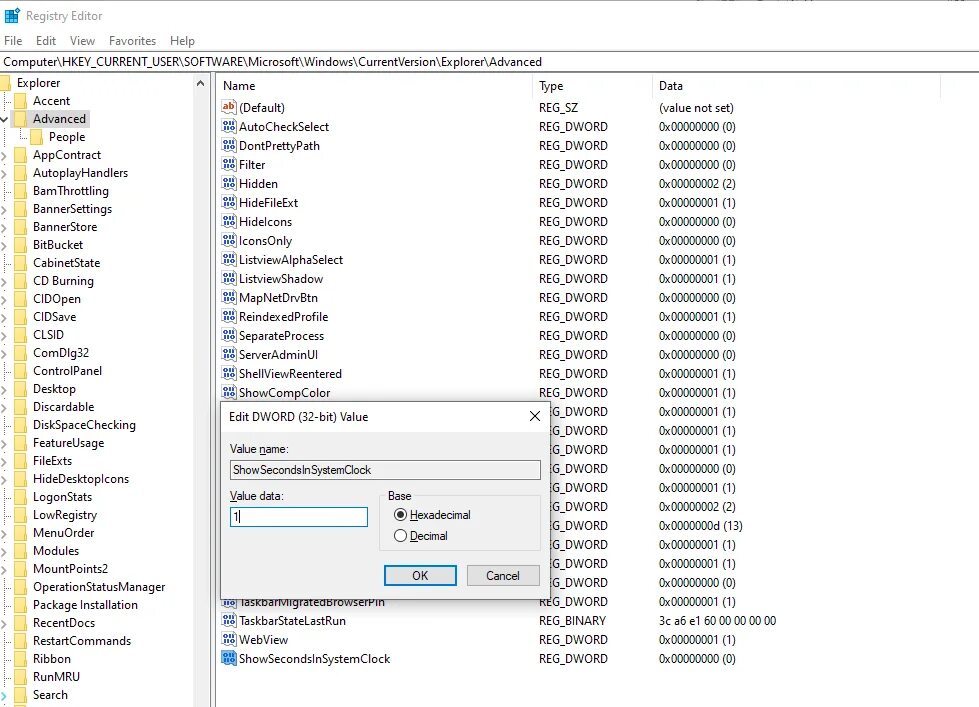The height and width of the screenshot is (707, 979).
Task: Click the ListviewAlphaSelect DWORD icon
Action: pyautogui.click(x=229, y=259)
